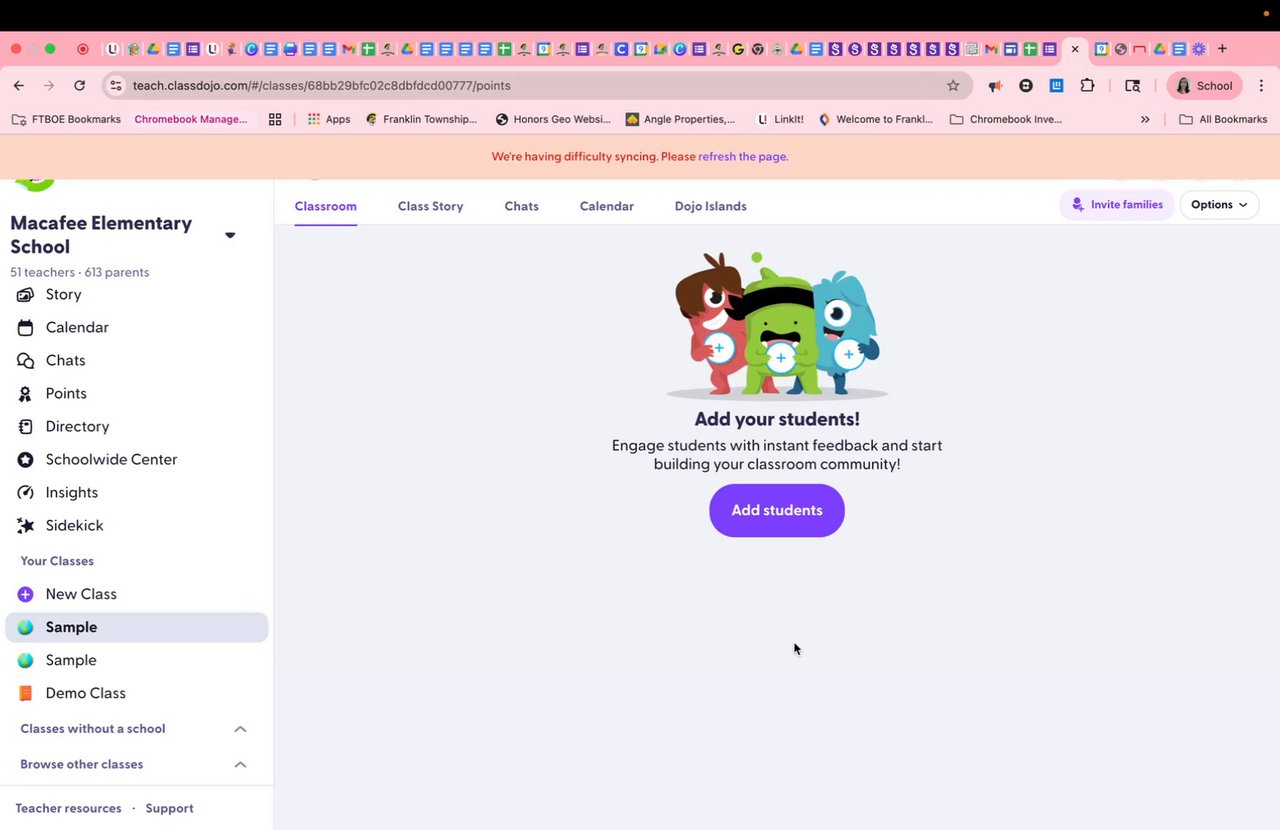The height and width of the screenshot is (830, 1280).
Task: View site information icon in address bar
Action: click(116, 86)
